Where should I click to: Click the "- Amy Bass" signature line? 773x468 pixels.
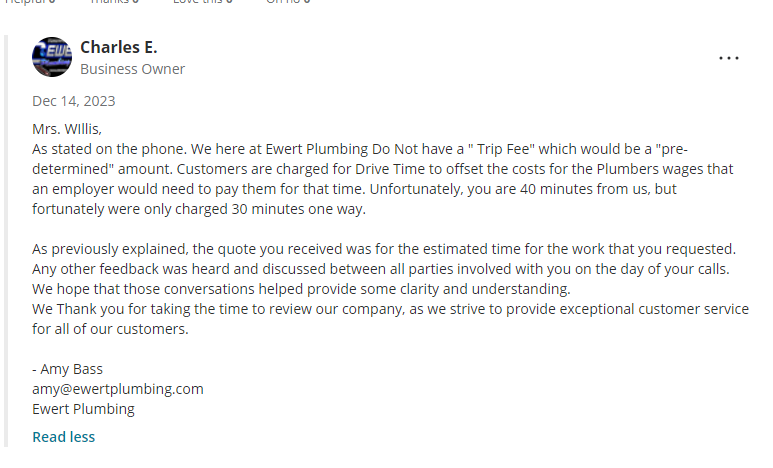[x=67, y=369]
